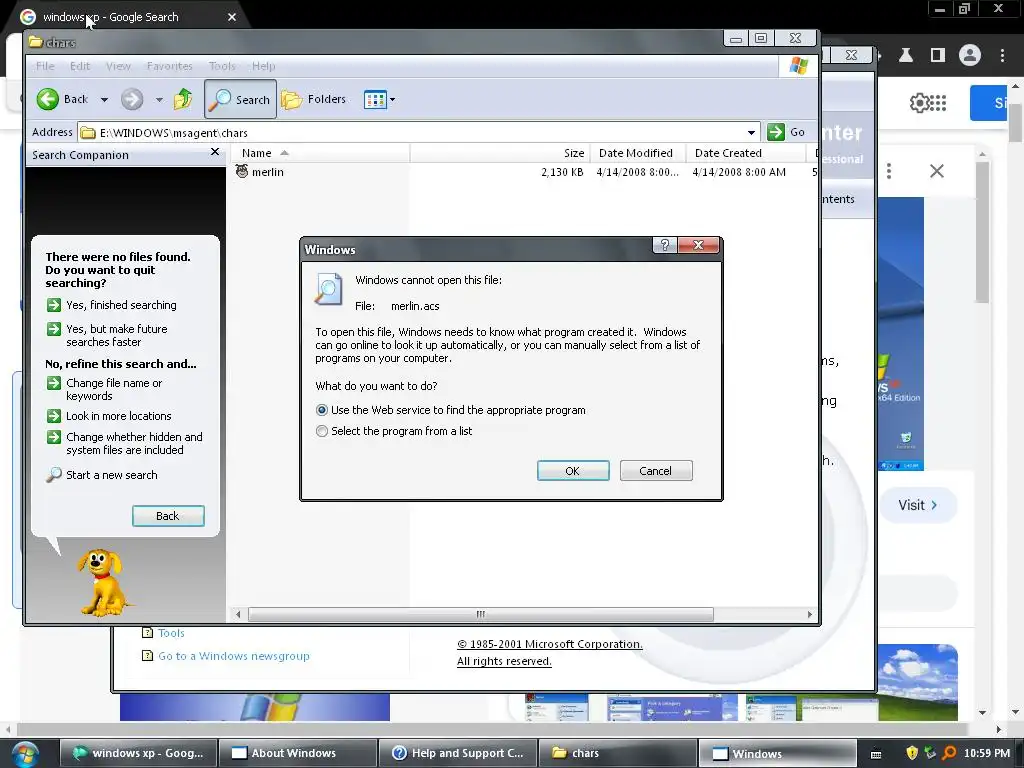This screenshot has width=1024, height=768.
Task: Click OK in the Windows dialog
Action: click(x=573, y=471)
